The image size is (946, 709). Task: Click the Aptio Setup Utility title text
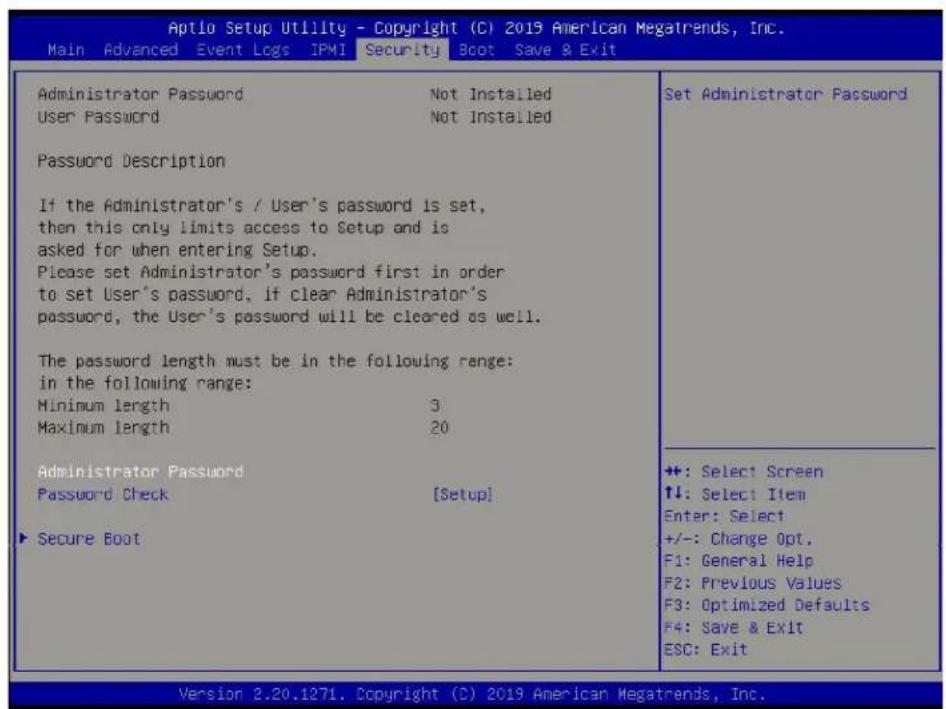[476, 28]
